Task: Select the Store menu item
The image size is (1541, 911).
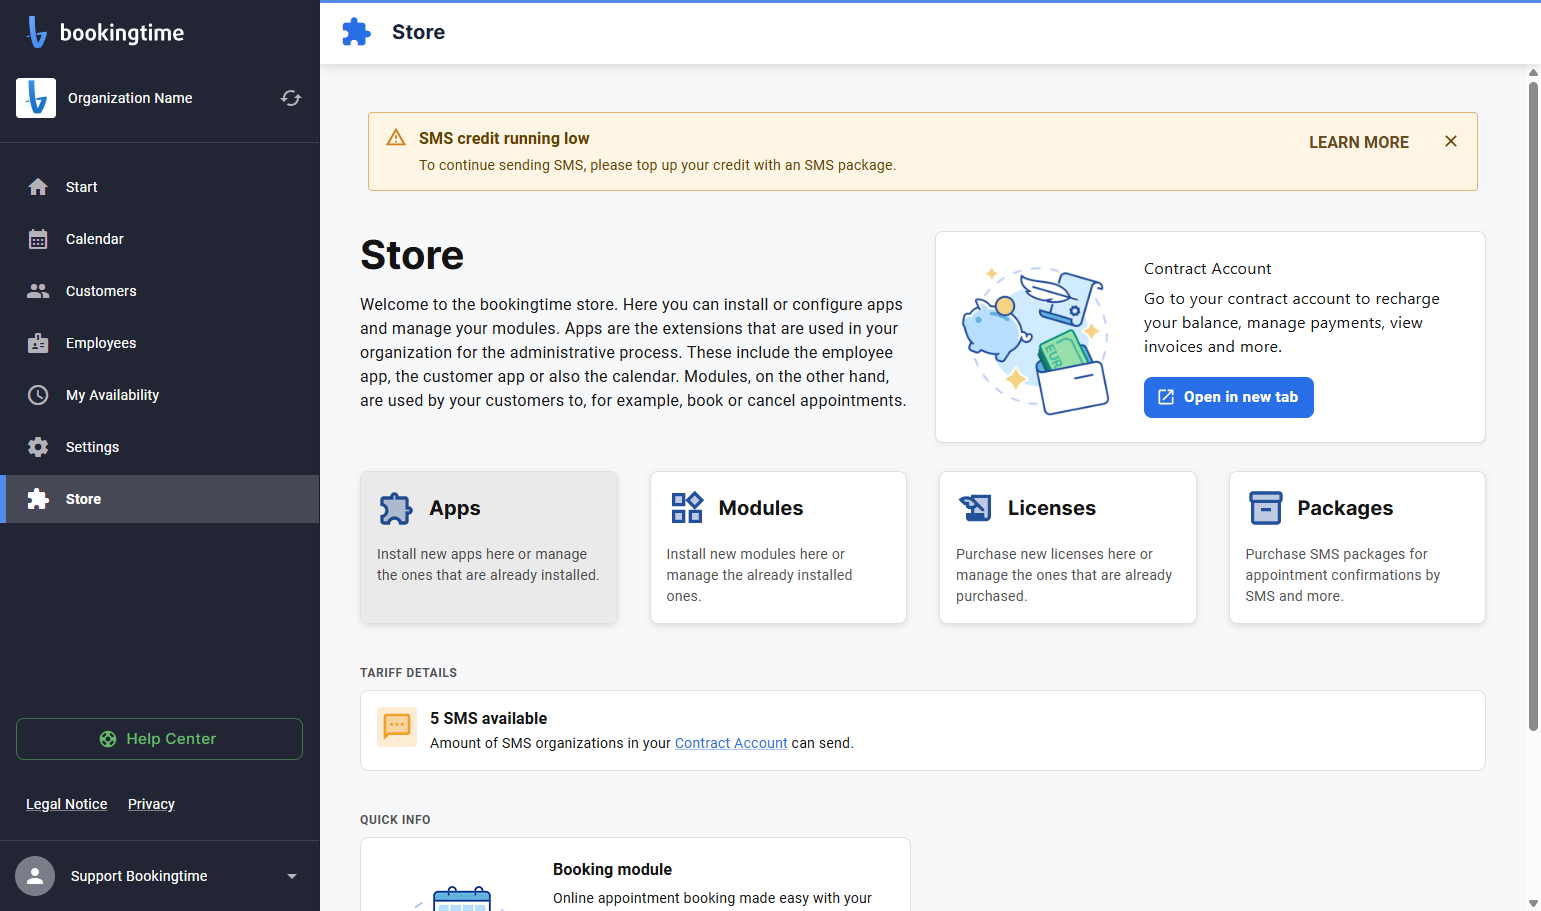Action: tap(160, 499)
